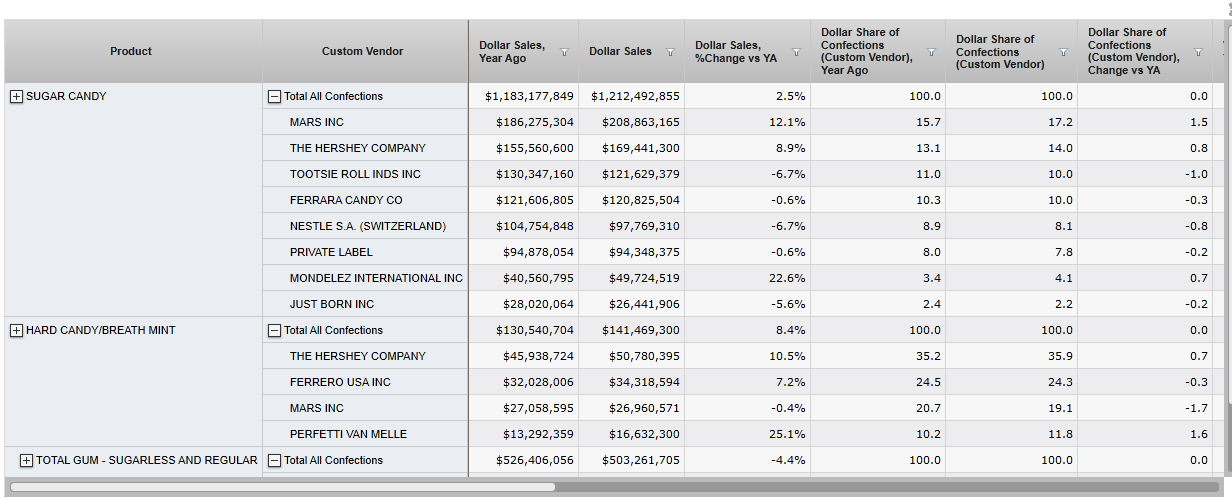Expand the SUGAR CANDY product row
This screenshot has width=1232, height=498.
15,97
